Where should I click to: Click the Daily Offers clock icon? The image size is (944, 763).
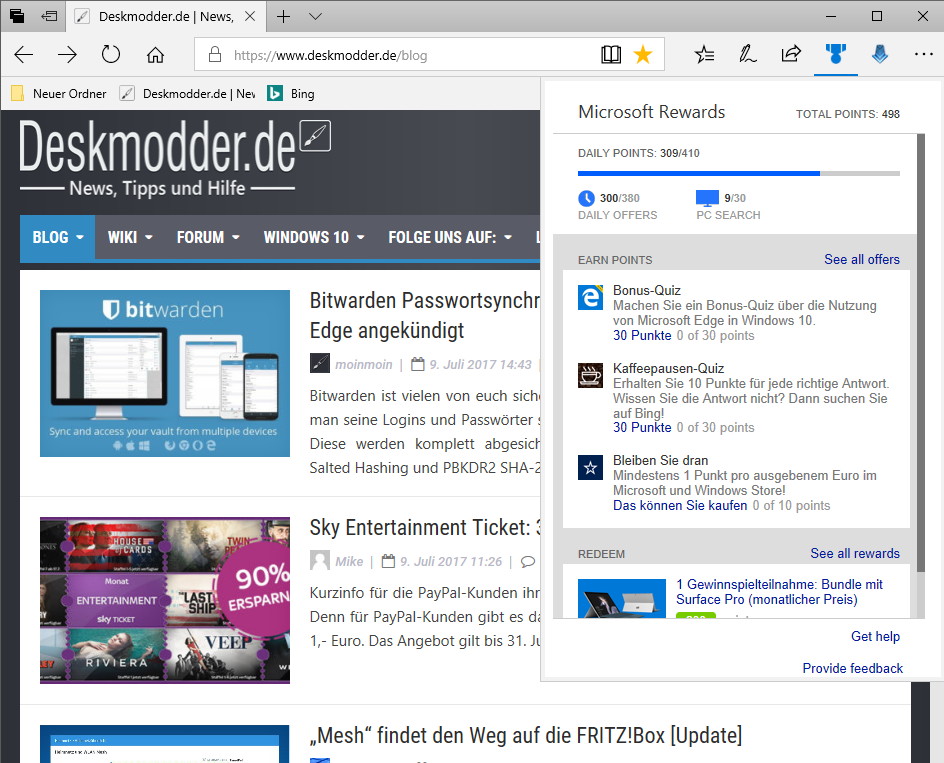(586, 198)
